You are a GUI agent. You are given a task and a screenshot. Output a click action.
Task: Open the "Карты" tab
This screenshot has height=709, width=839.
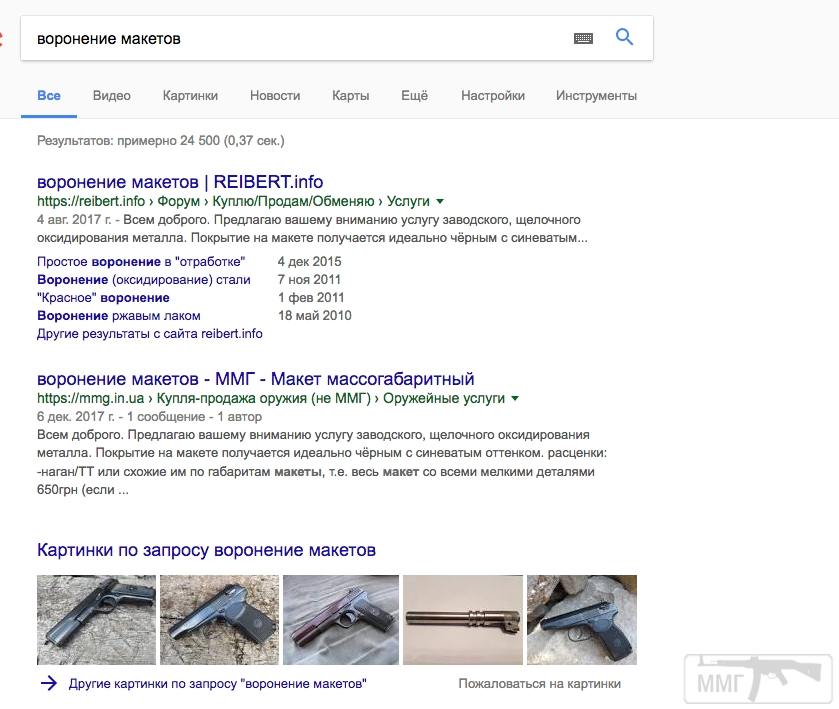350,96
